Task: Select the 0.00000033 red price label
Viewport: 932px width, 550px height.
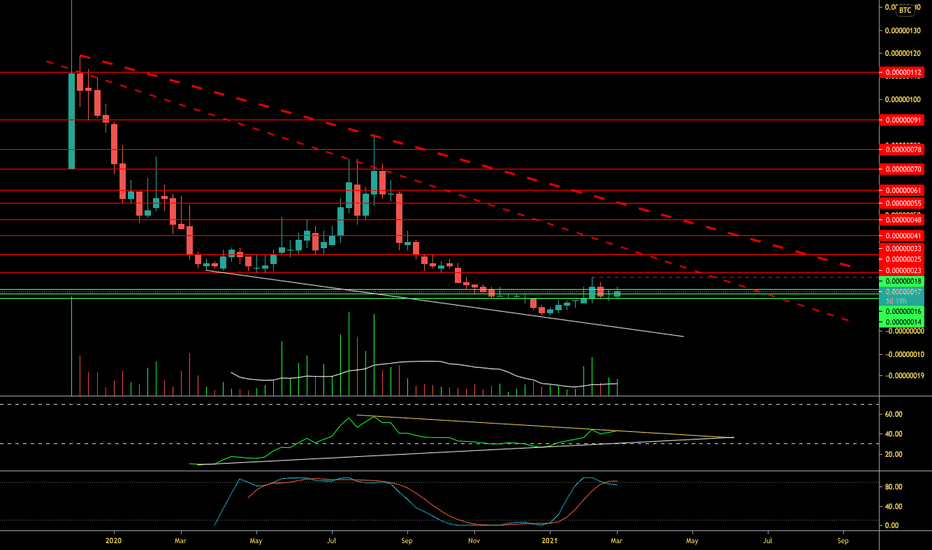Action: point(901,249)
